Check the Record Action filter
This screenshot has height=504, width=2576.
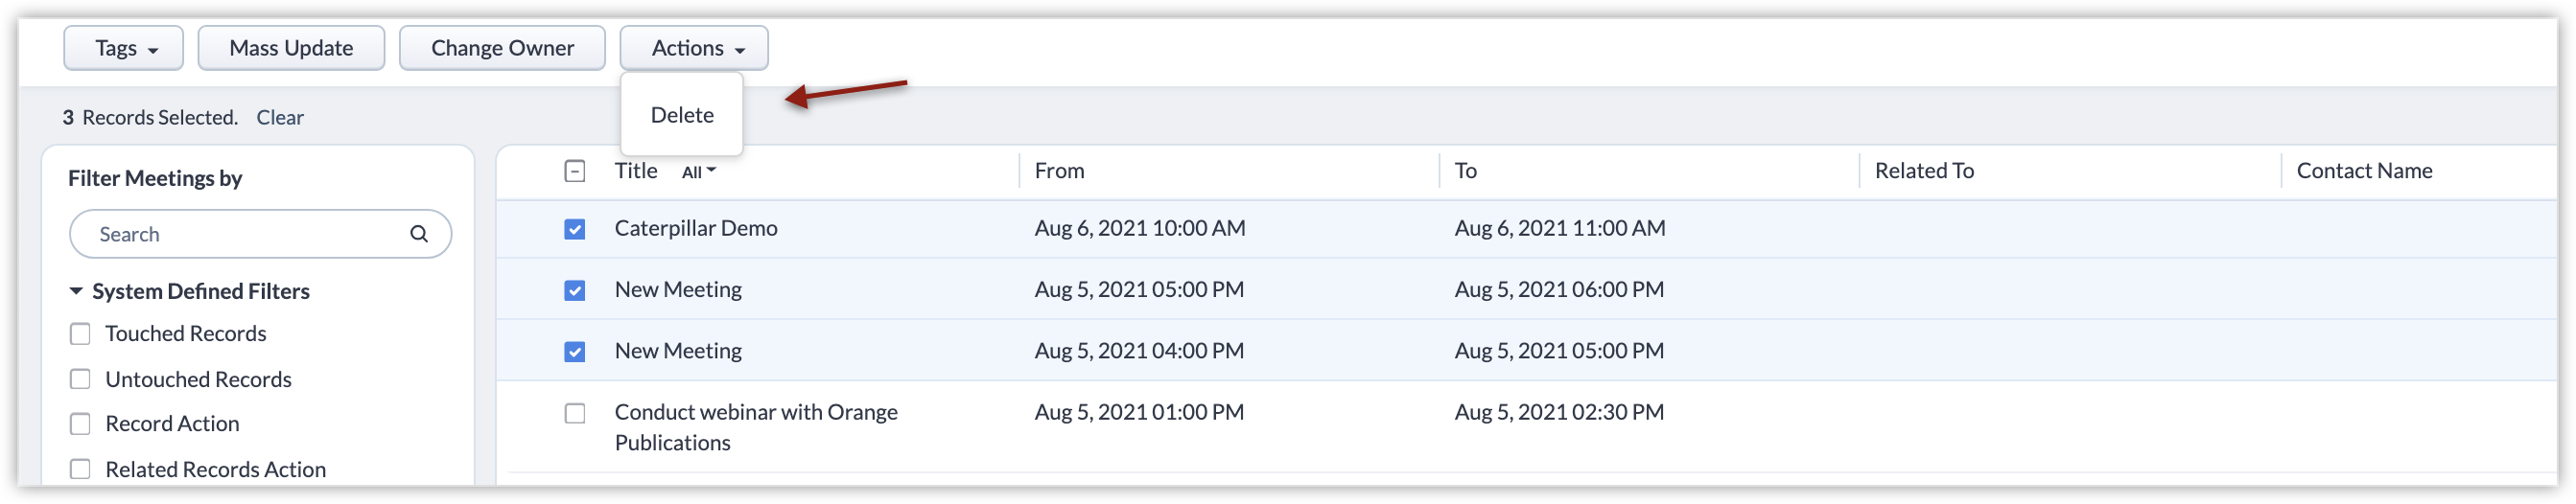pyautogui.click(x=80, y=424)
